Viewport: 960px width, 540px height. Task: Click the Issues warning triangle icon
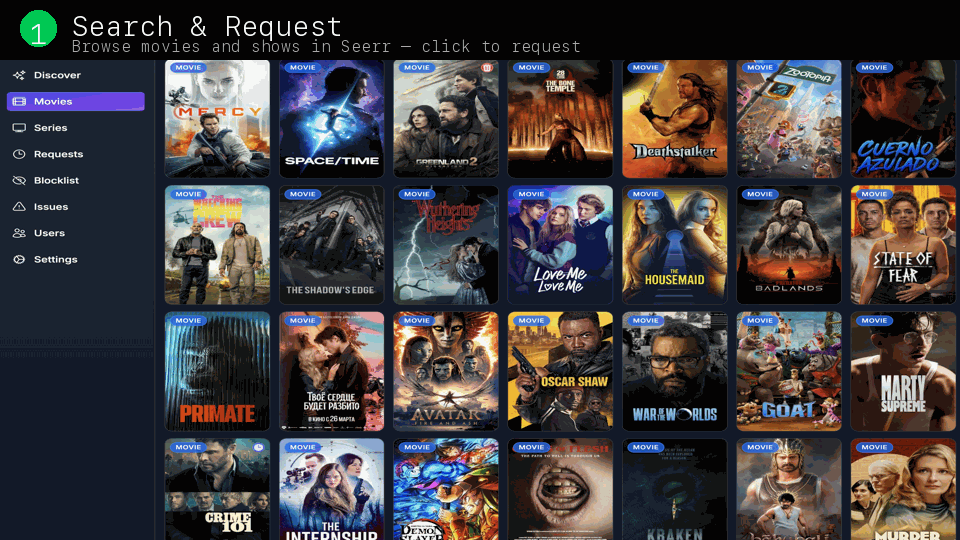[x=19, y=207]
